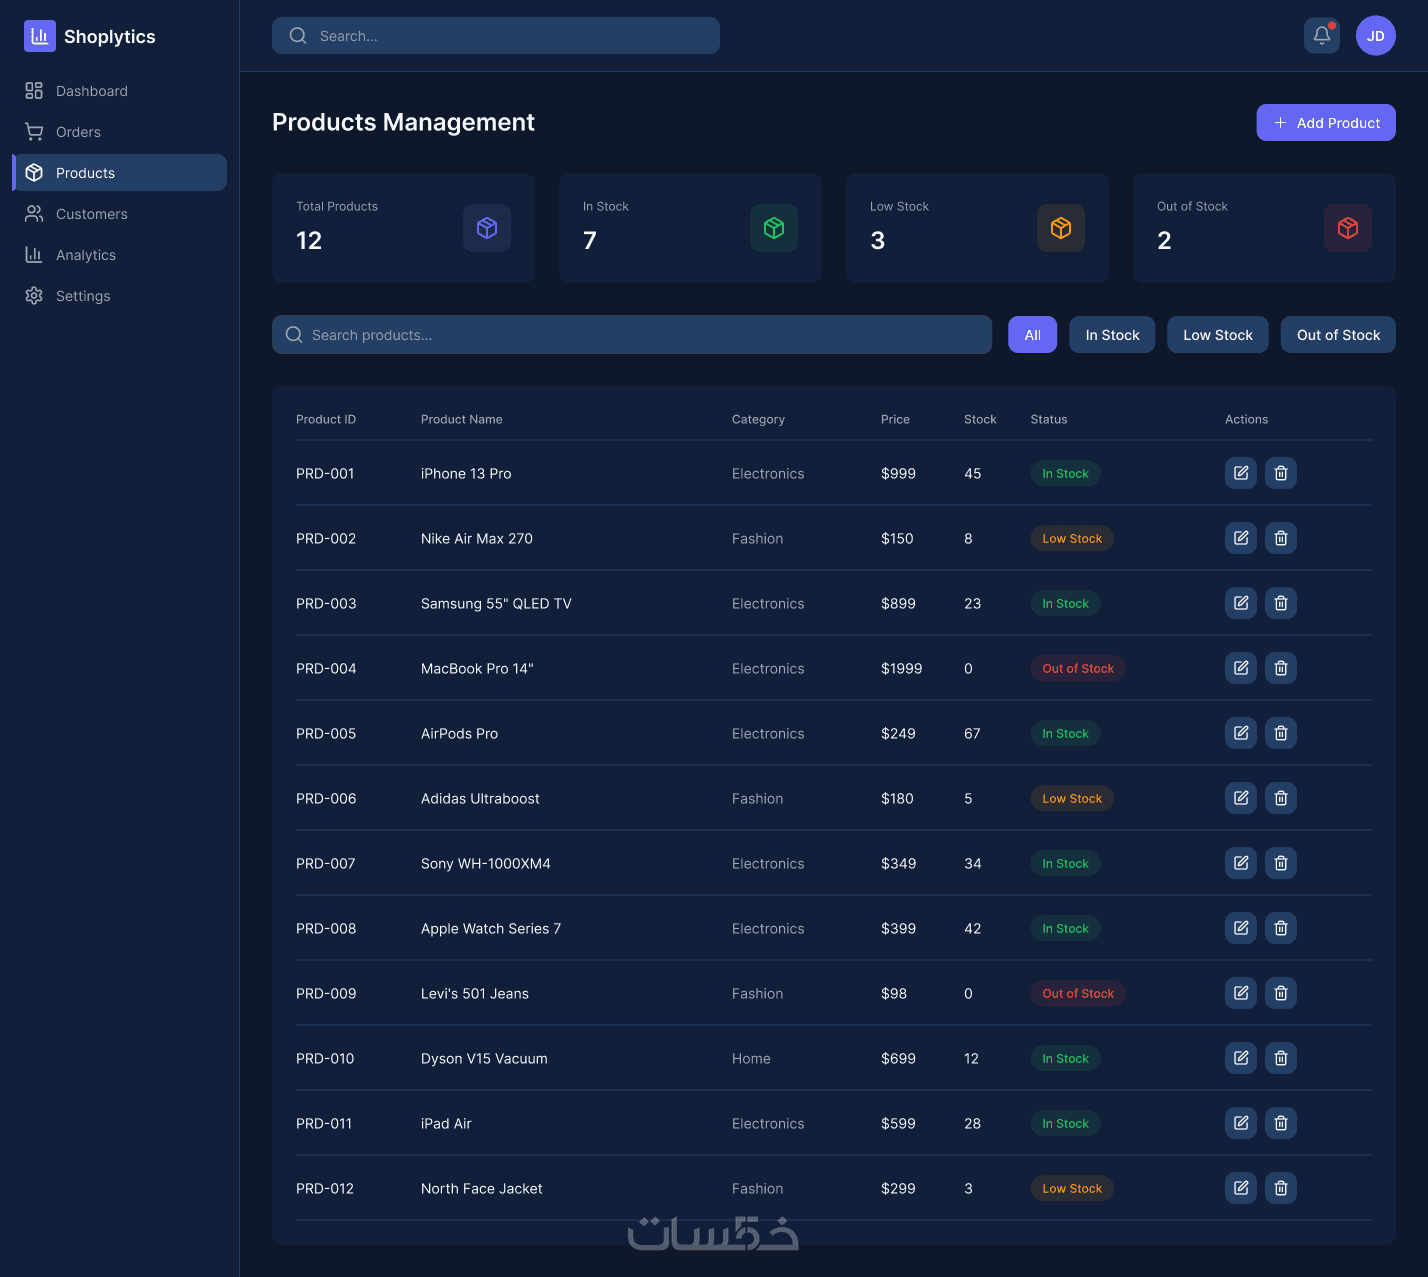Click the Product ID column header
Image resolution: width=1428 pixels, height=1277 pixels.
click(x=326, y=420)
